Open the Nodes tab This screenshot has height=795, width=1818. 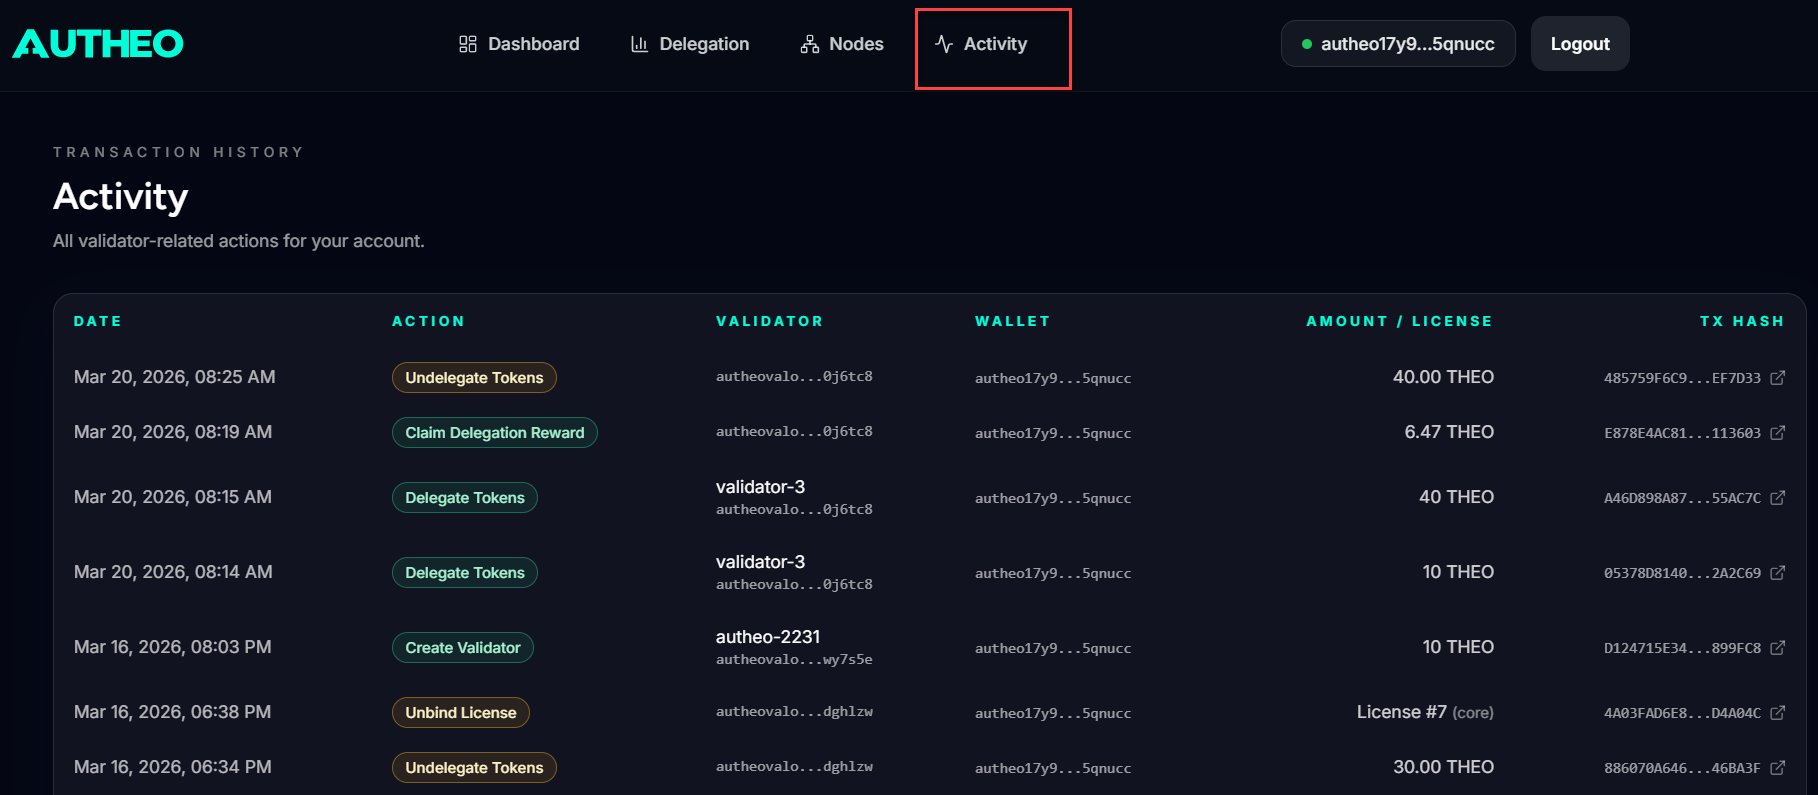click(x=842, y=44)
